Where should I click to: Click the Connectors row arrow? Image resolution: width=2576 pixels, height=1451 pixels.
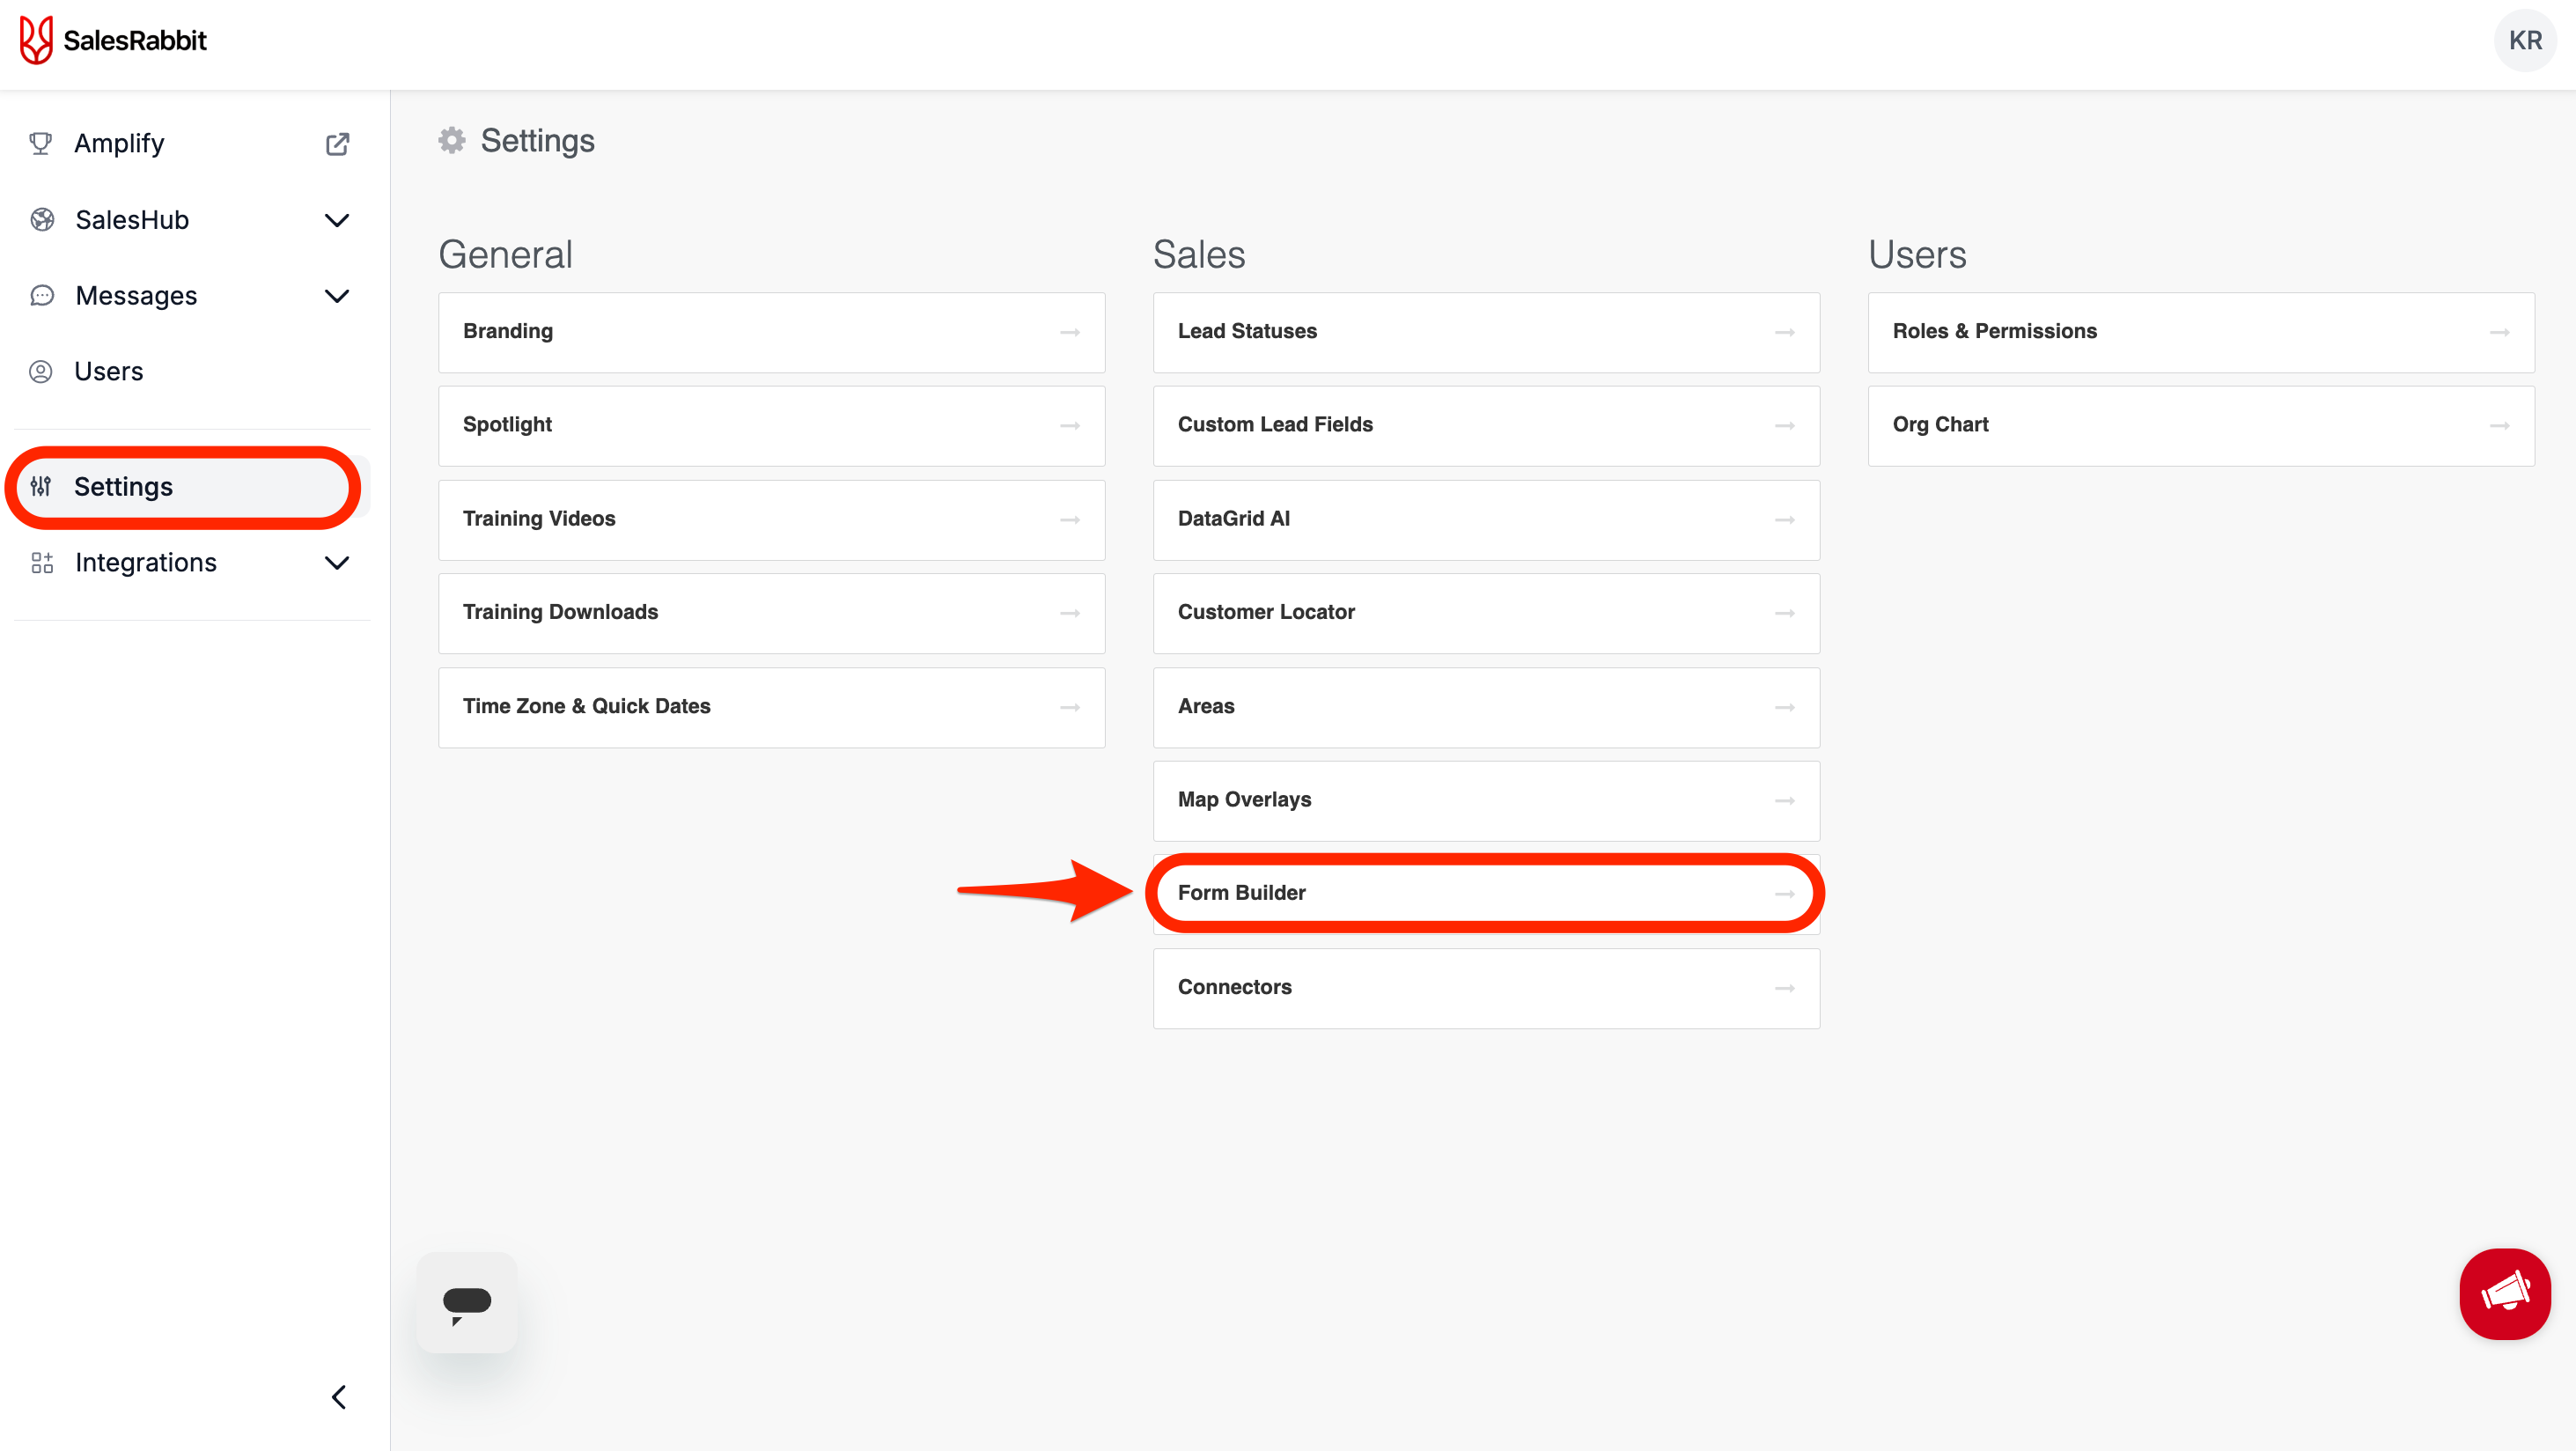pos(1784,988)
